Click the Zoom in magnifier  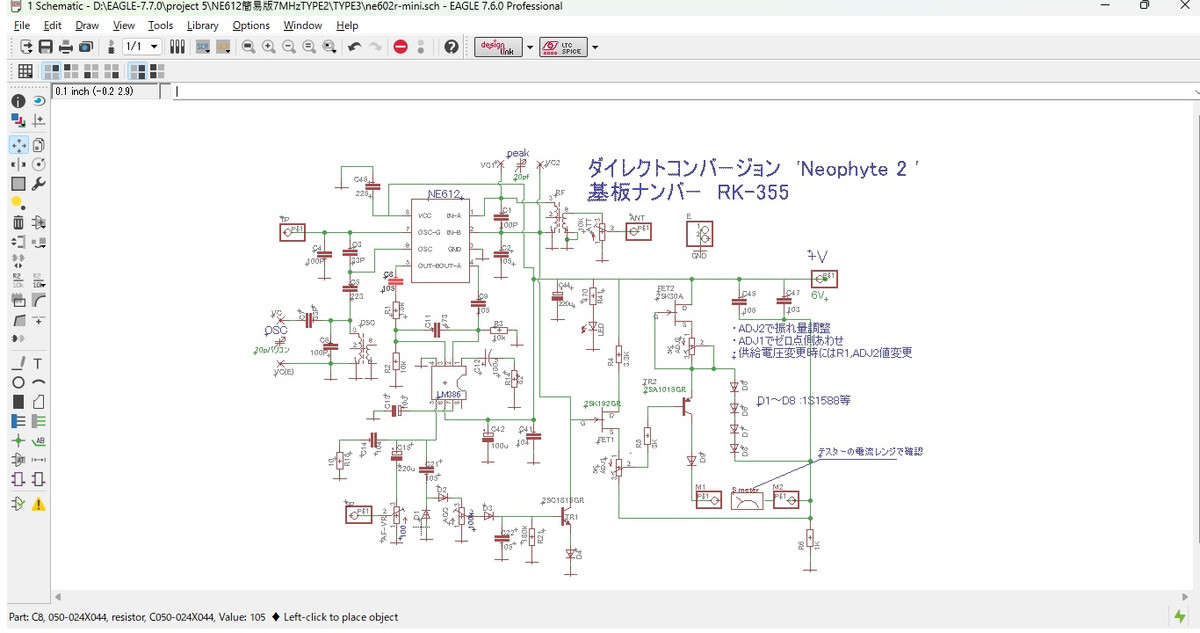[x=268, y=47]
